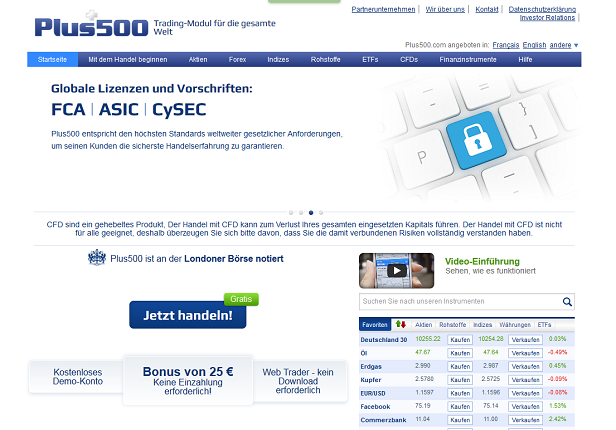Click the Kostenloses Demo-Konto box
616x430 pixels.
[78, 377]
